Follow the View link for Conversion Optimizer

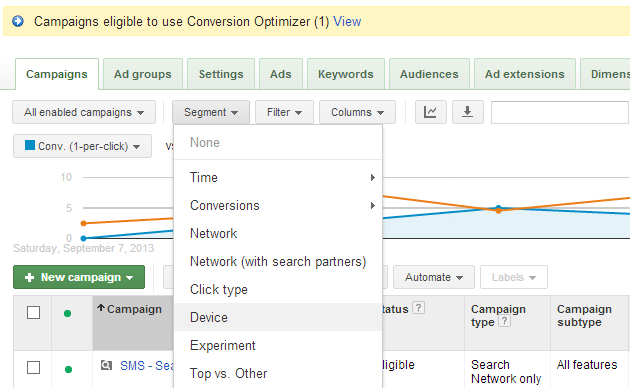(347, 21)
